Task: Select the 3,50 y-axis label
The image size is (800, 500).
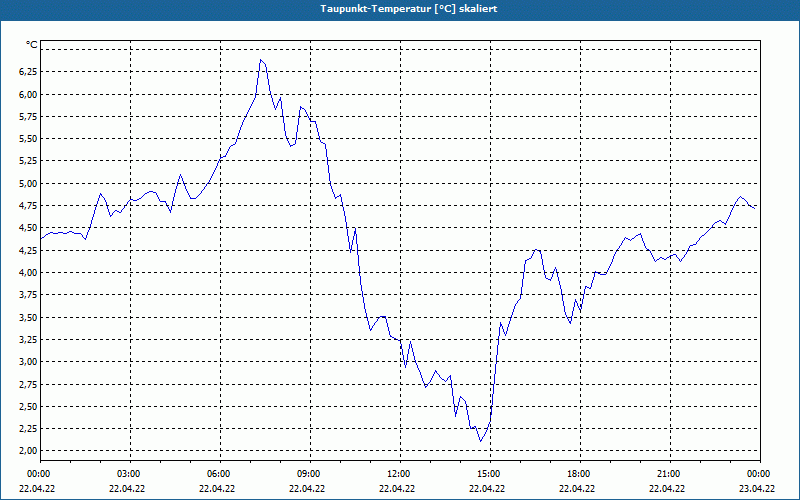Action: pos(28,317)
